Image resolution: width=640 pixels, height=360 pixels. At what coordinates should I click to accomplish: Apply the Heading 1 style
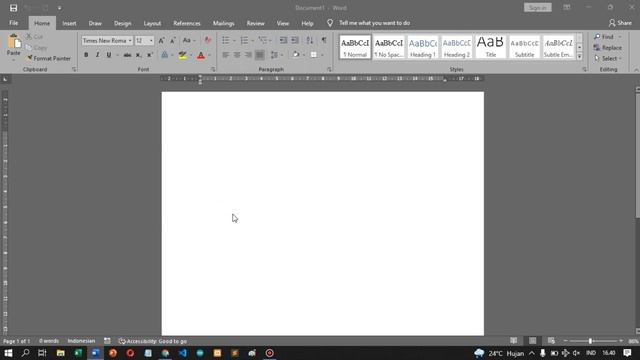[422, 47]
